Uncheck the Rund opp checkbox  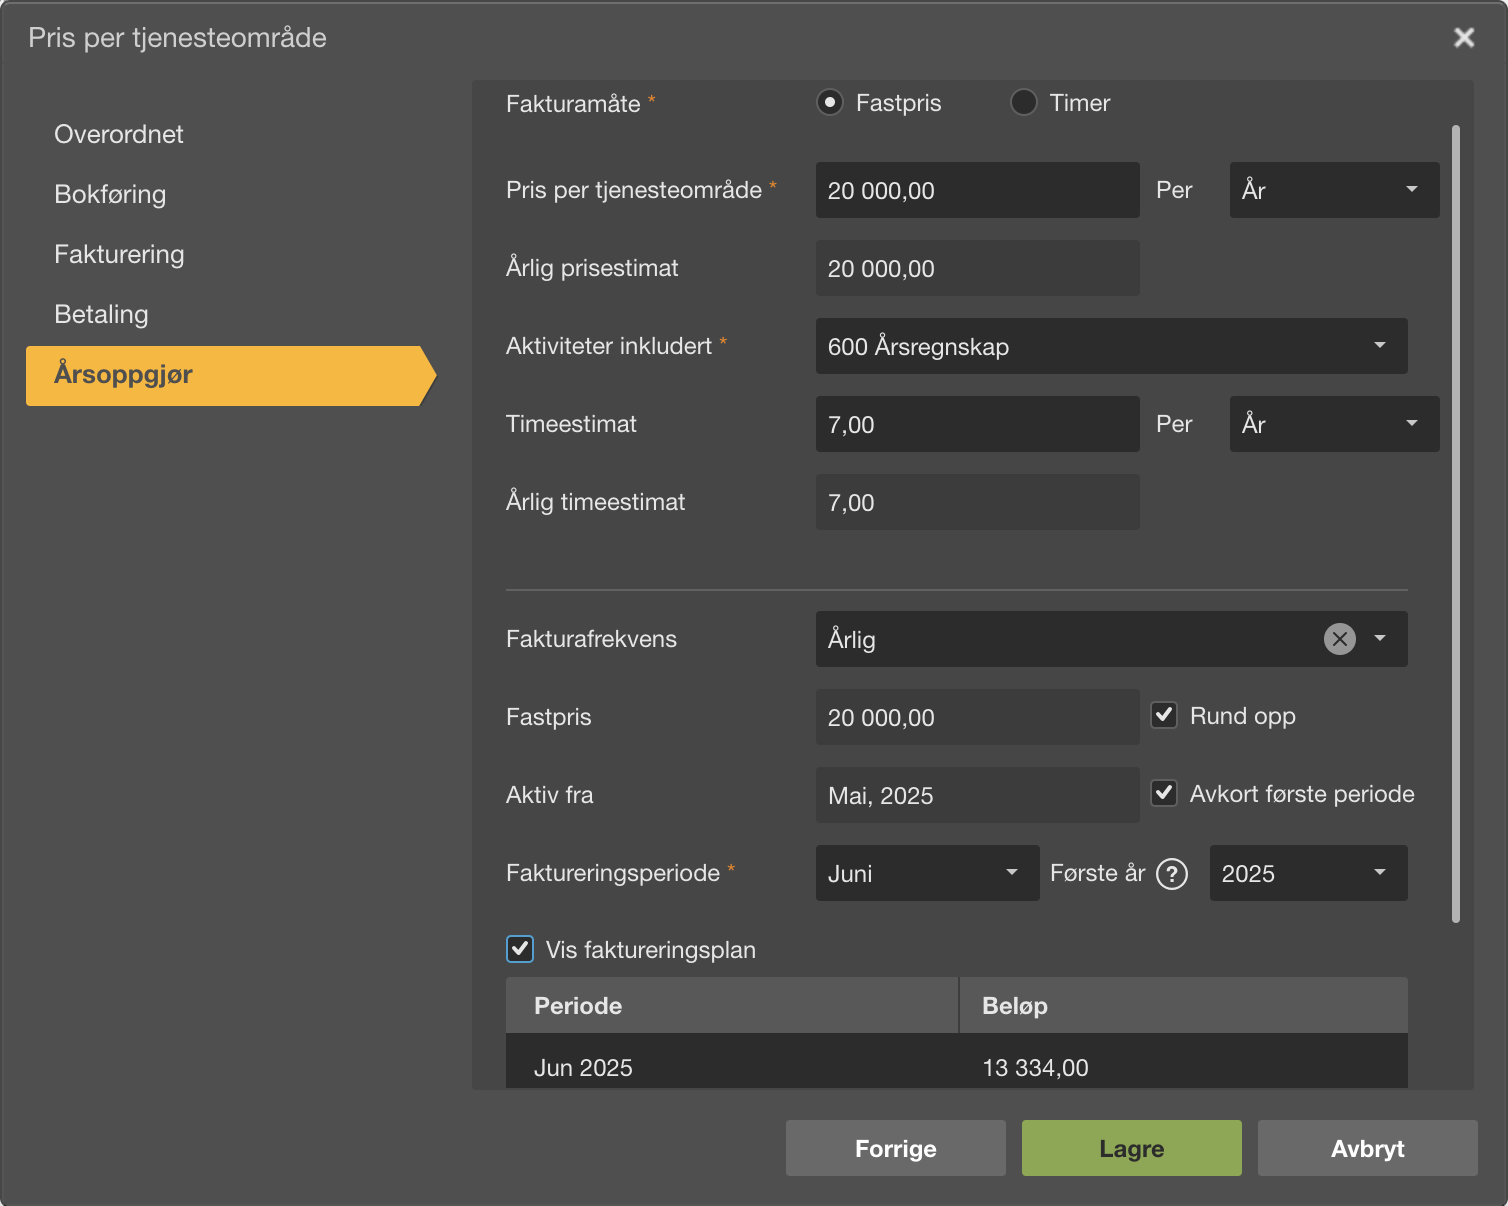click(x=1164, y=716)
